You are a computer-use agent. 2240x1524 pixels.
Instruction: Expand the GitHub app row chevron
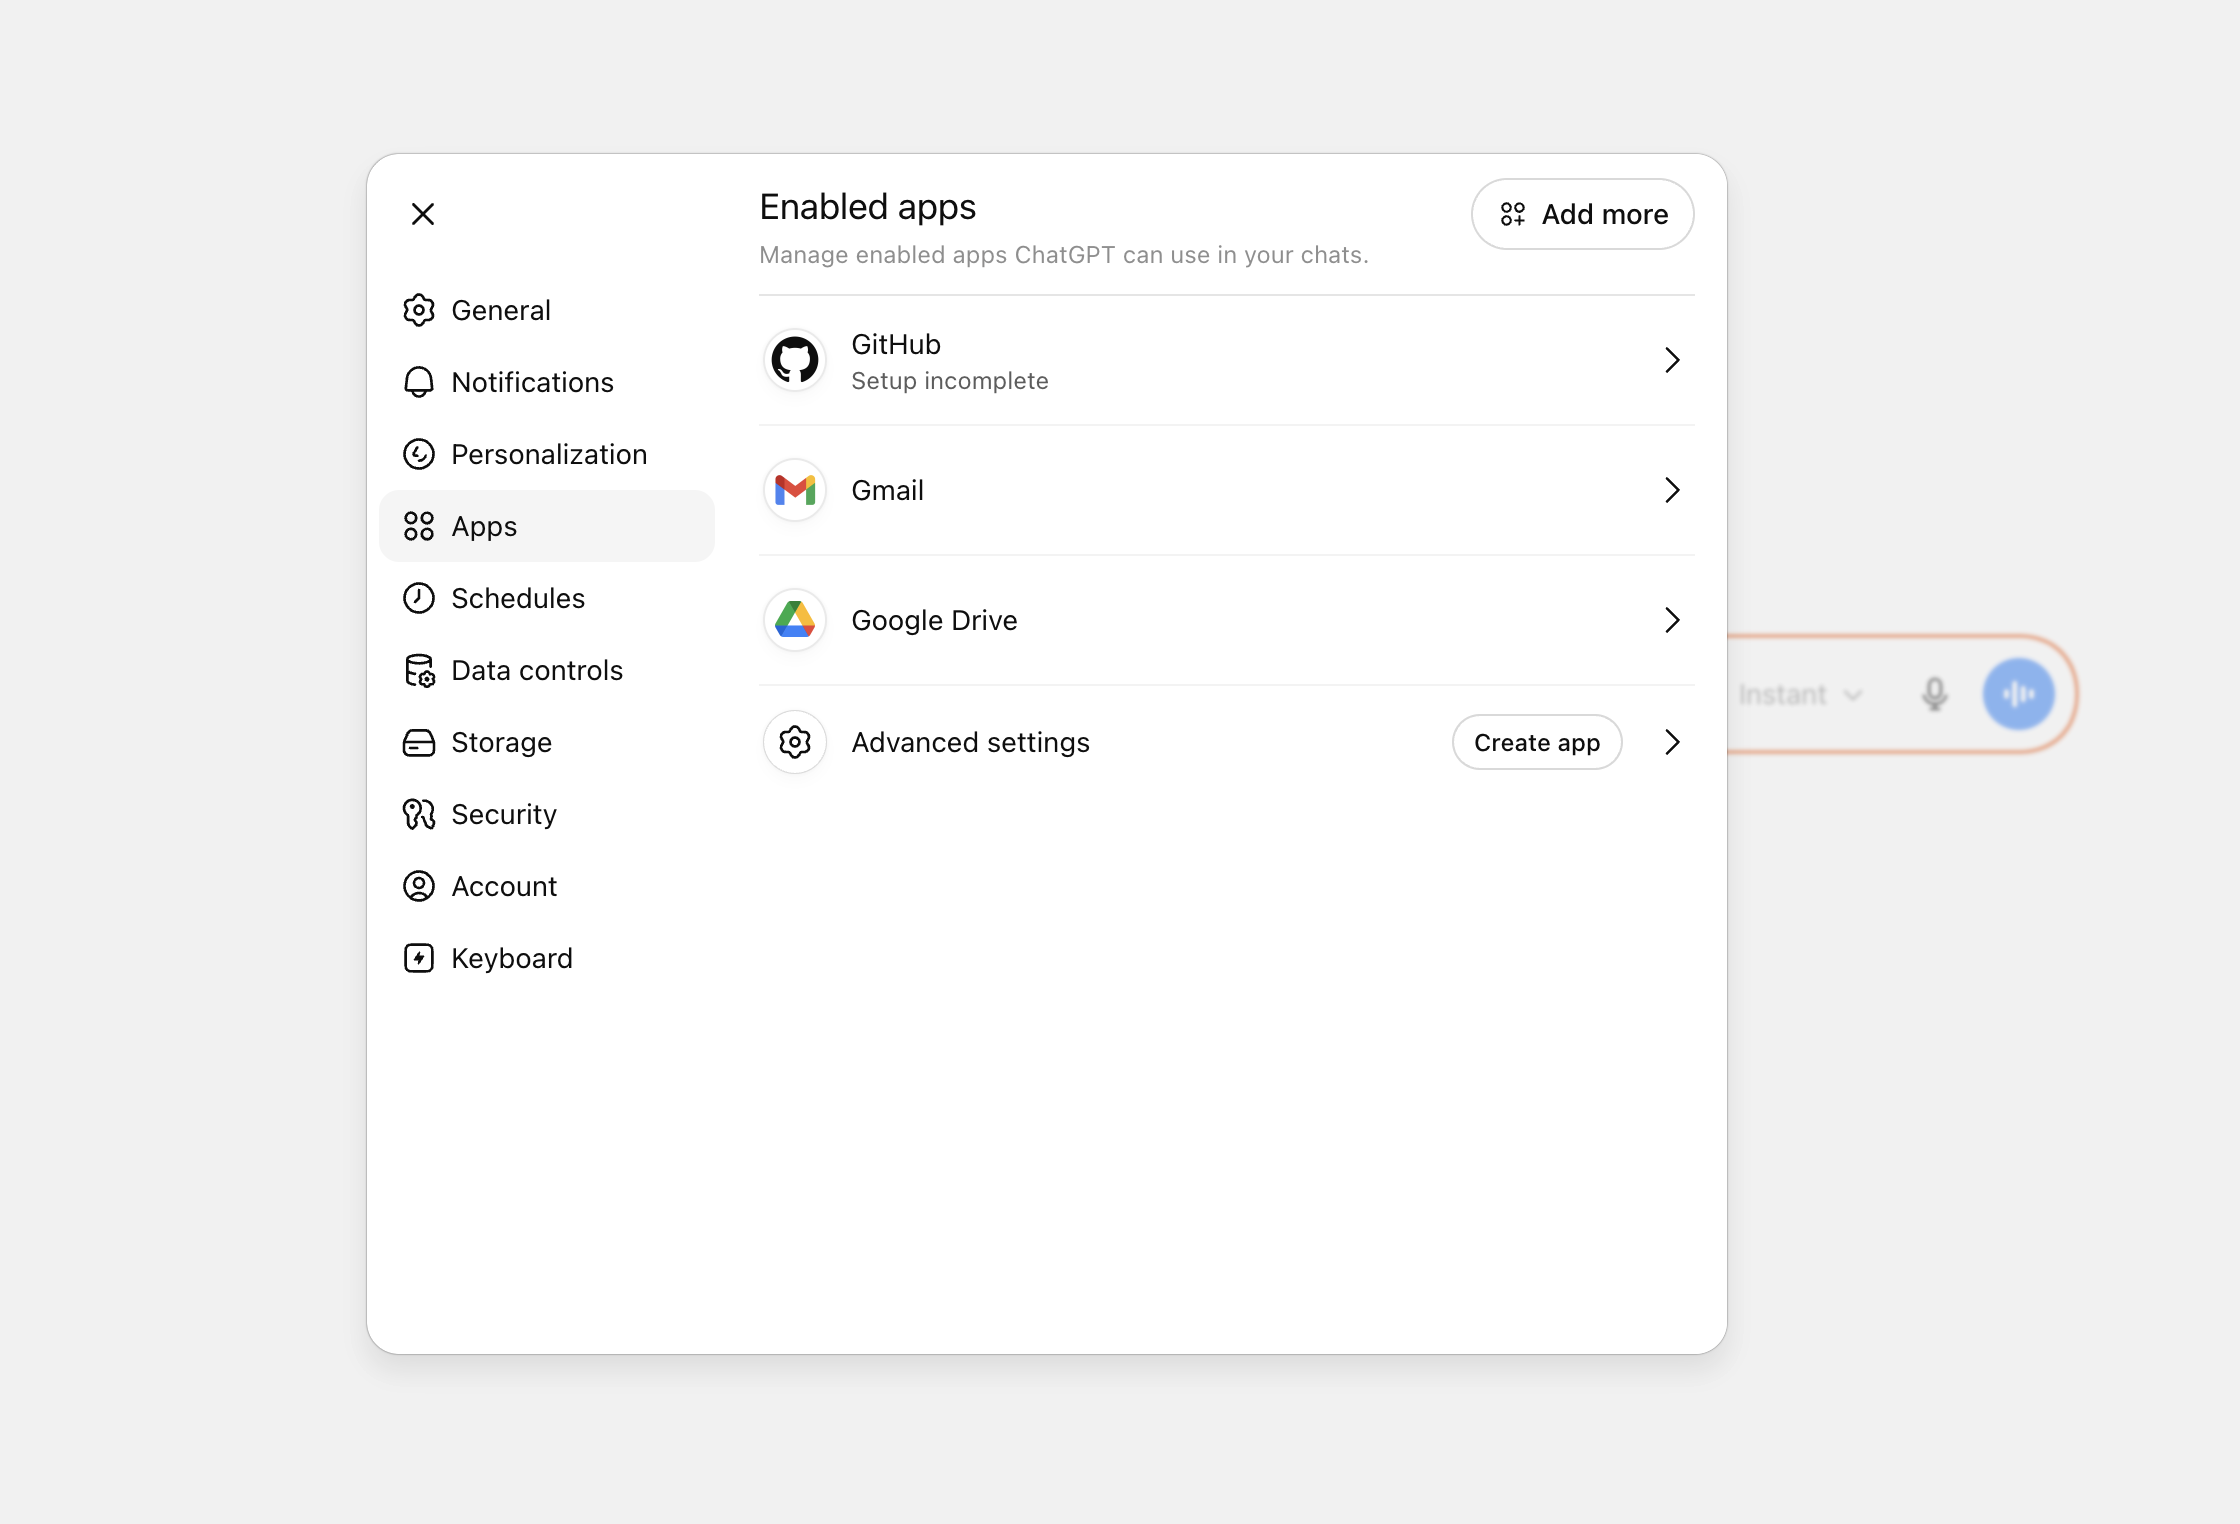click(x=1672, y=360)
